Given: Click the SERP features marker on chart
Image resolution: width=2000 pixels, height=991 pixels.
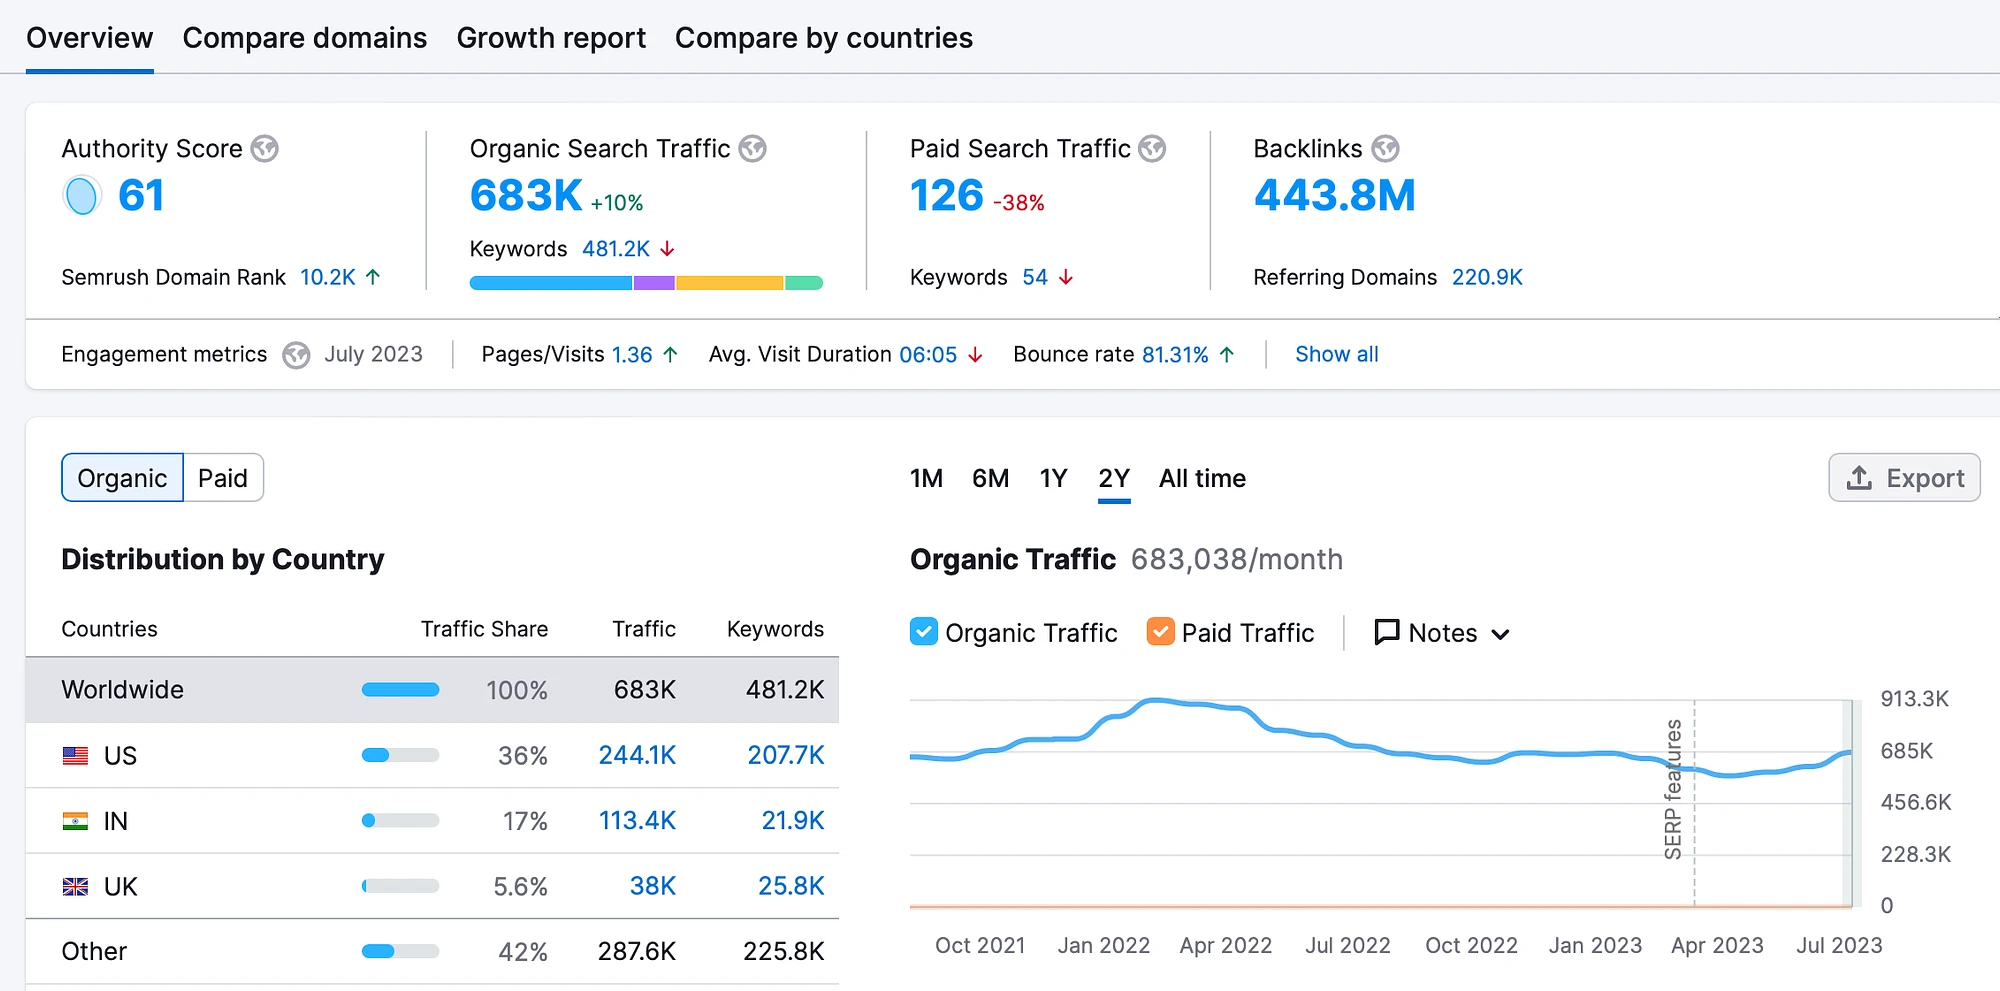Looking at the screenshot, I should (1673, 789).
